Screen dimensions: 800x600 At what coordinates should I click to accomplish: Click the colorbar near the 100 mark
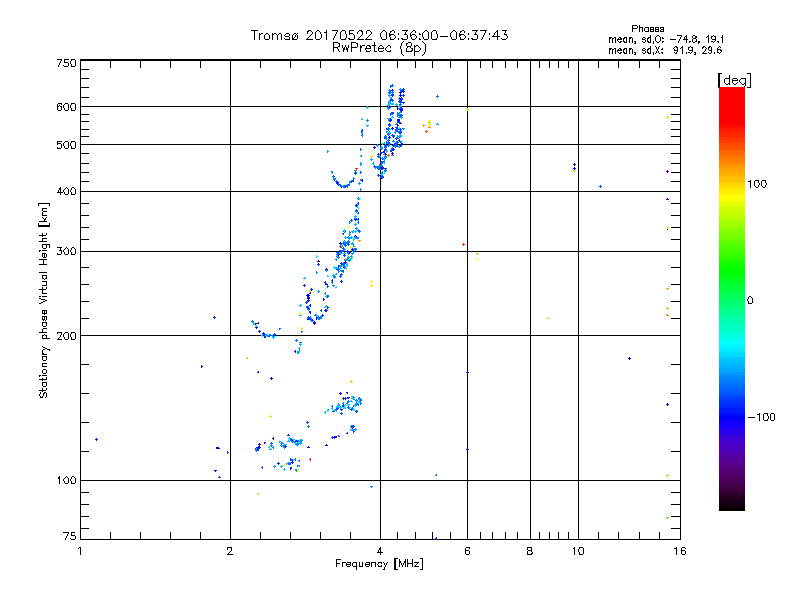(732, 185)
